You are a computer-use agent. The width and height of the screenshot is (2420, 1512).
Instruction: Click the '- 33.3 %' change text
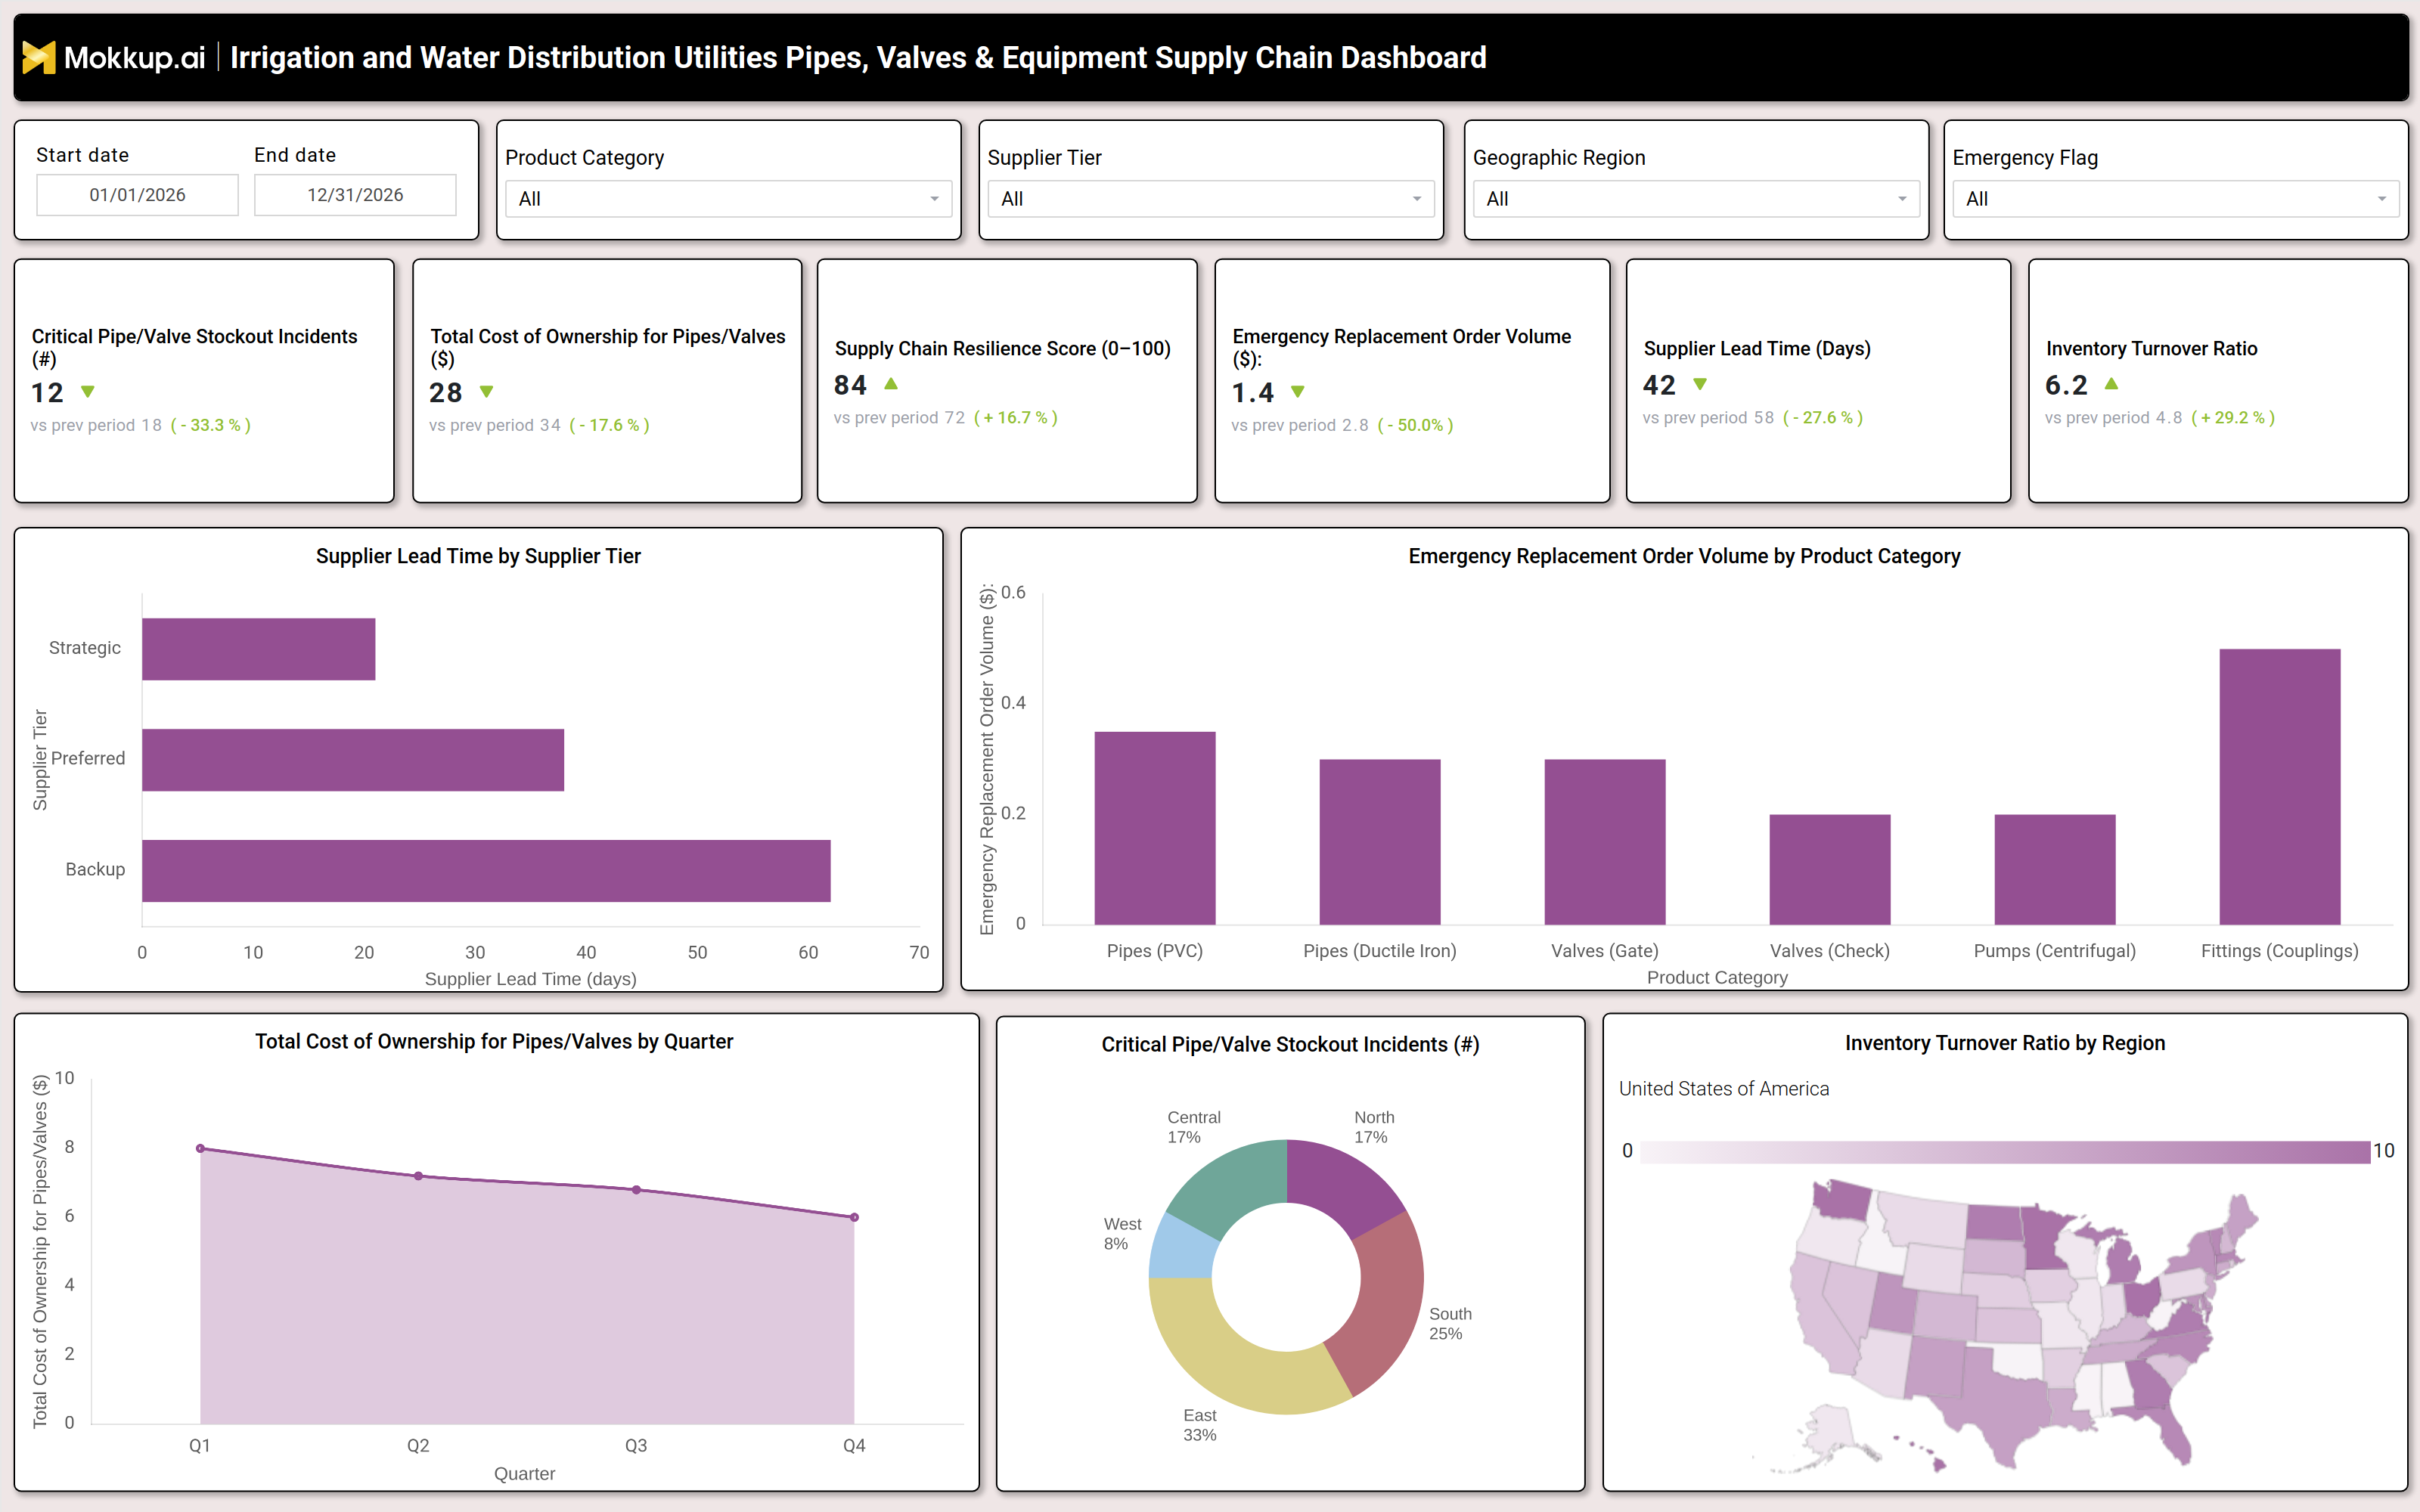click(210, 425)
